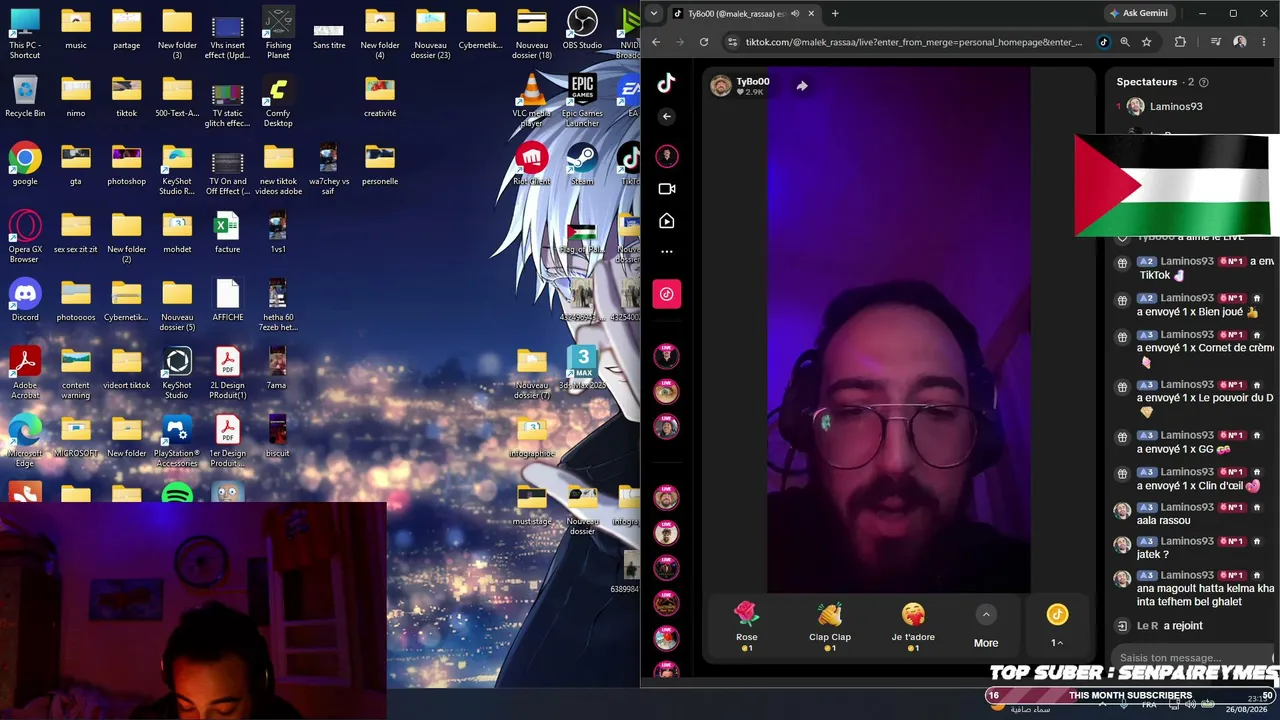Launch Adobe Acrobat from desktop
The width and height of the screenshot is (1280, 720).
25,373
